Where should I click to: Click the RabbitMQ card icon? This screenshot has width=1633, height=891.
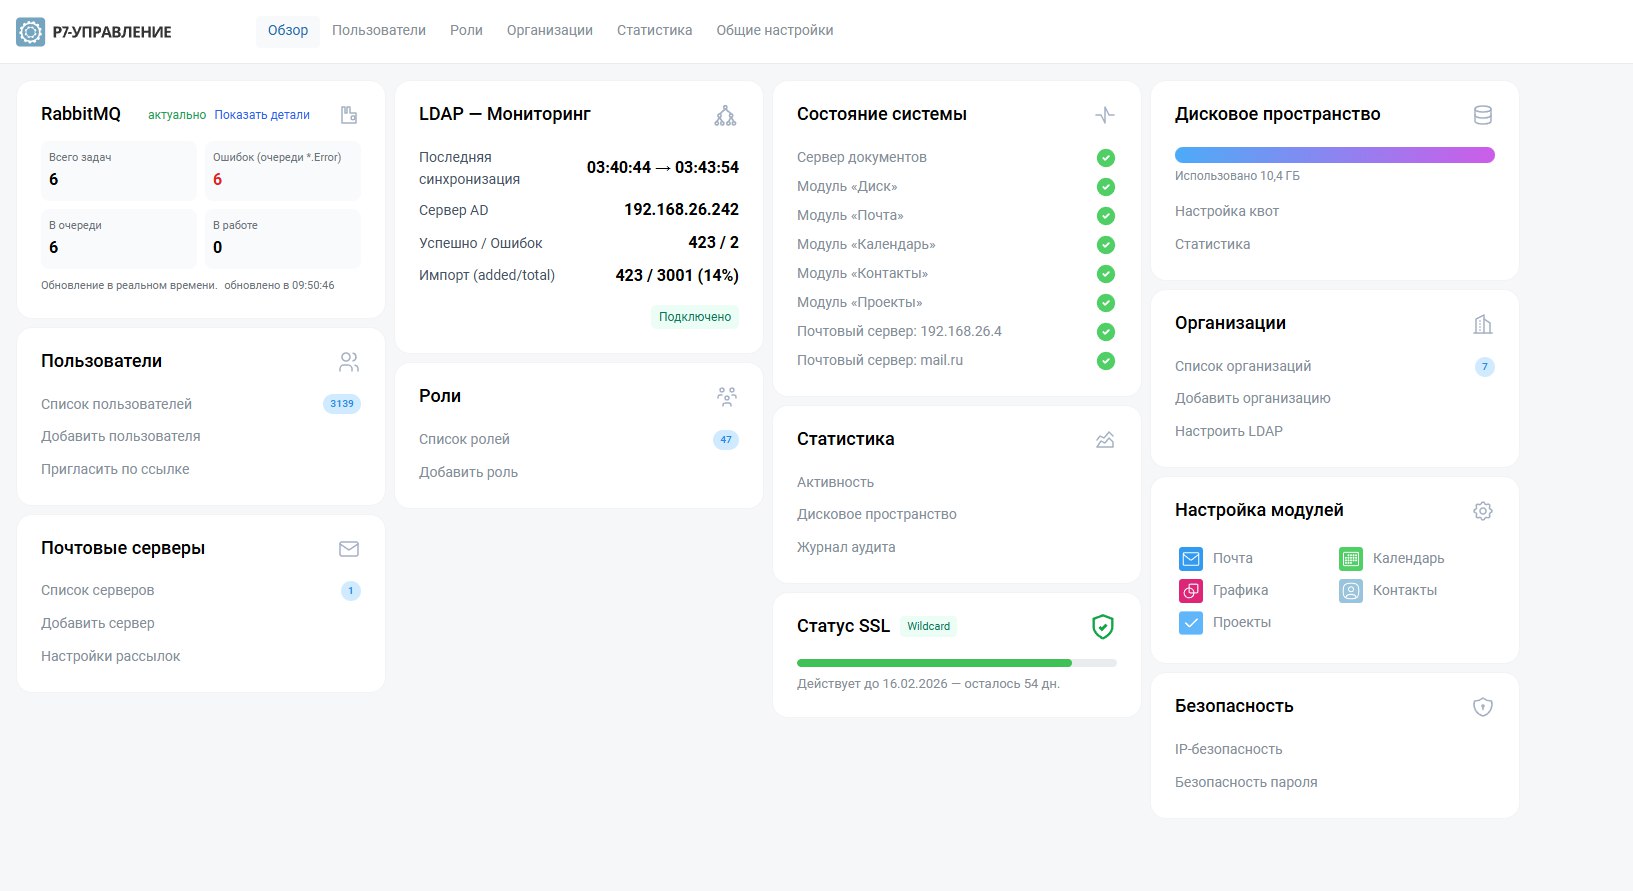(349, 115)
